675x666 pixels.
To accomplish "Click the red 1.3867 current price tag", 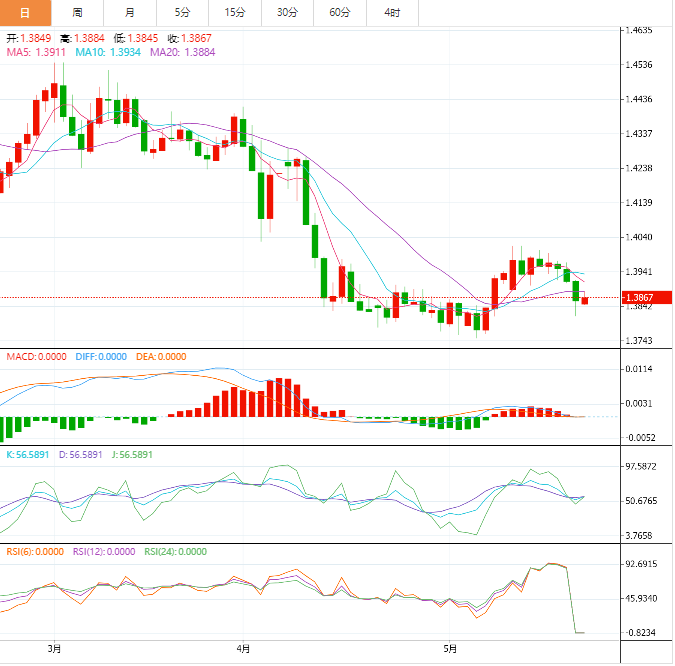I will [x=647, y=298].
